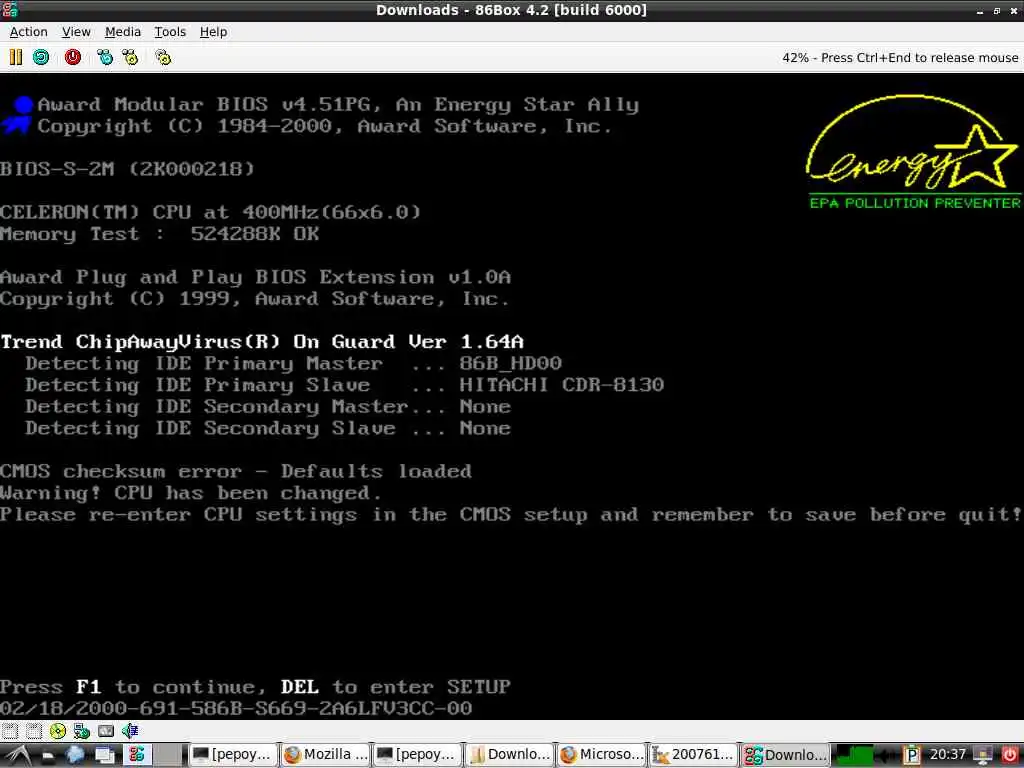Click the red ACPI shutdown power icon
This screenshot has width=1024, height=768.
tap(72, 57)
